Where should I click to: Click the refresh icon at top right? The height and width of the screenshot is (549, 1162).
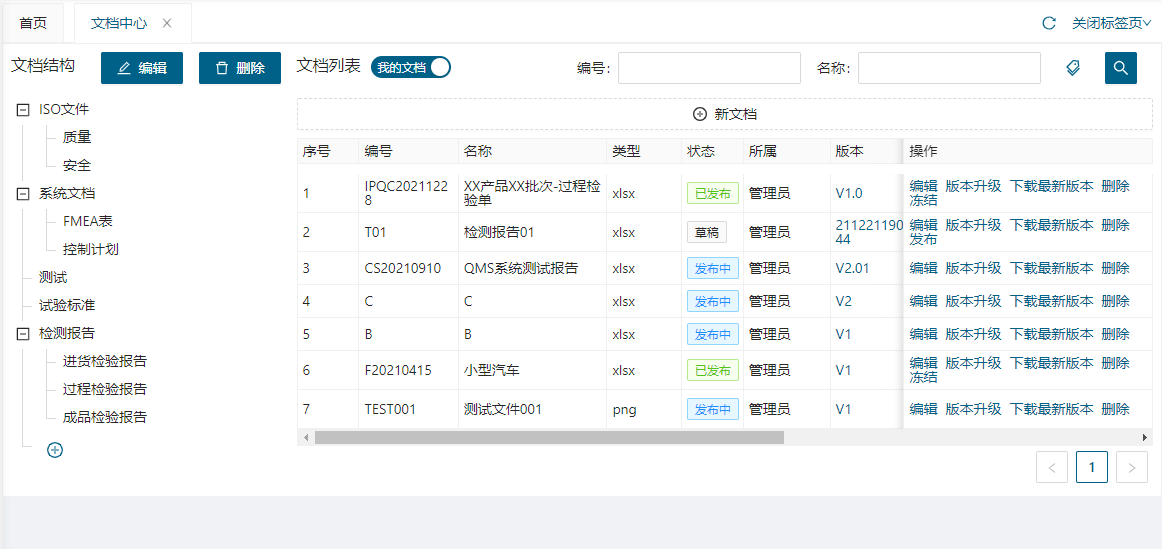coord(1049,23)
